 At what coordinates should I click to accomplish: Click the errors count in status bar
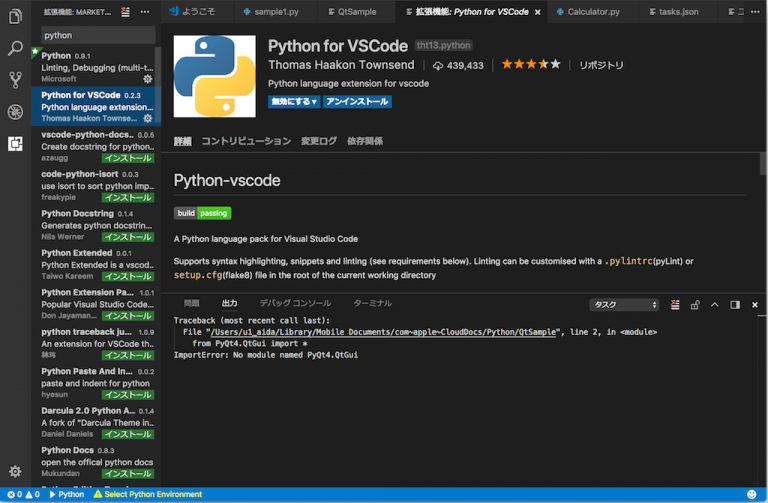pos(14,494)
